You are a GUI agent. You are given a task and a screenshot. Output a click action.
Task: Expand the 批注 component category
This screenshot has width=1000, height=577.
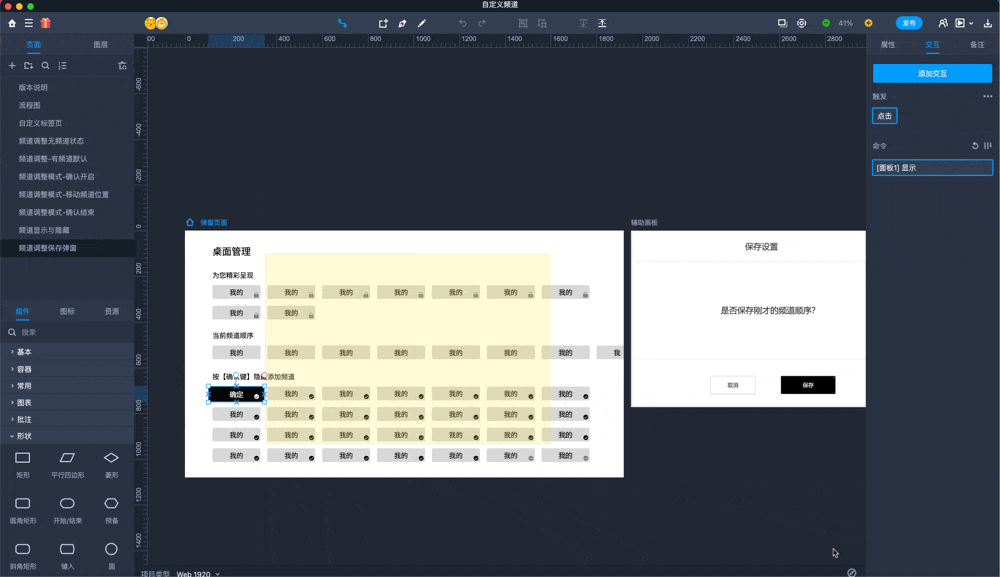pyautogui.click(x=22, y=420)
